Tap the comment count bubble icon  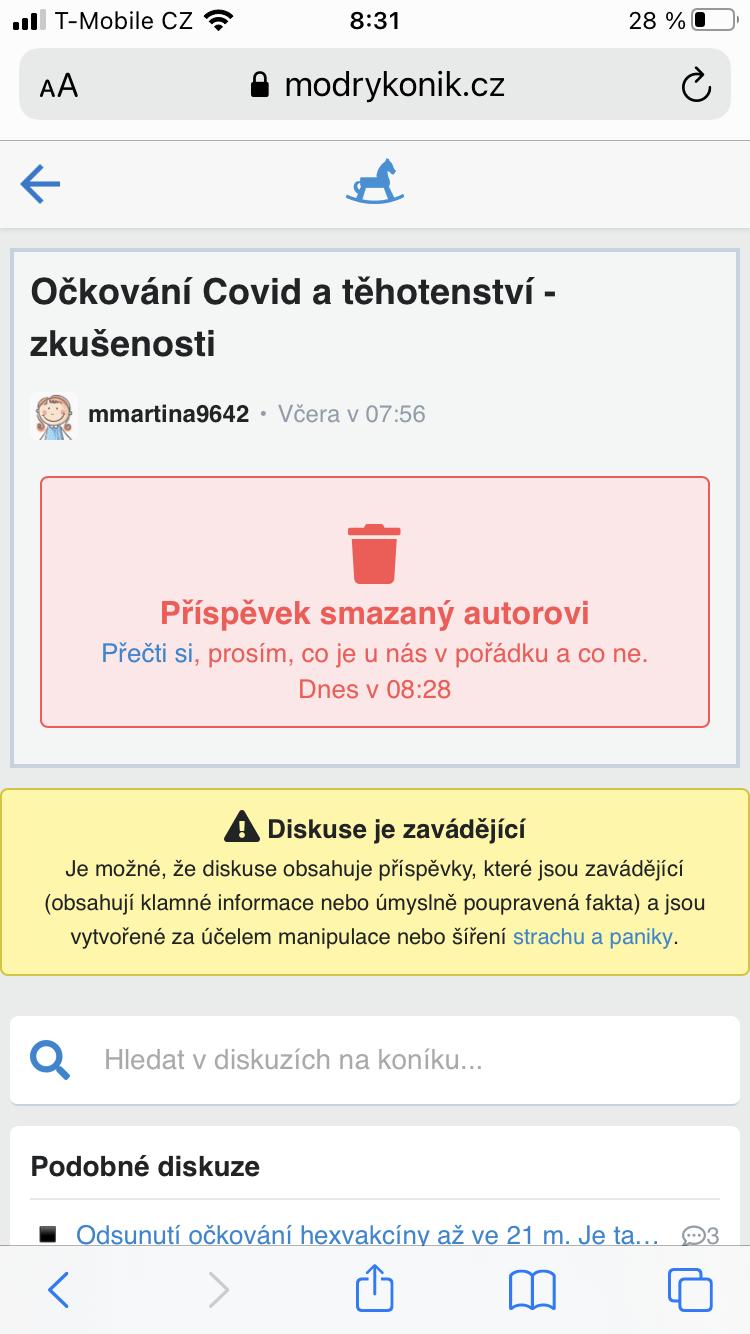pos(692,1236)
